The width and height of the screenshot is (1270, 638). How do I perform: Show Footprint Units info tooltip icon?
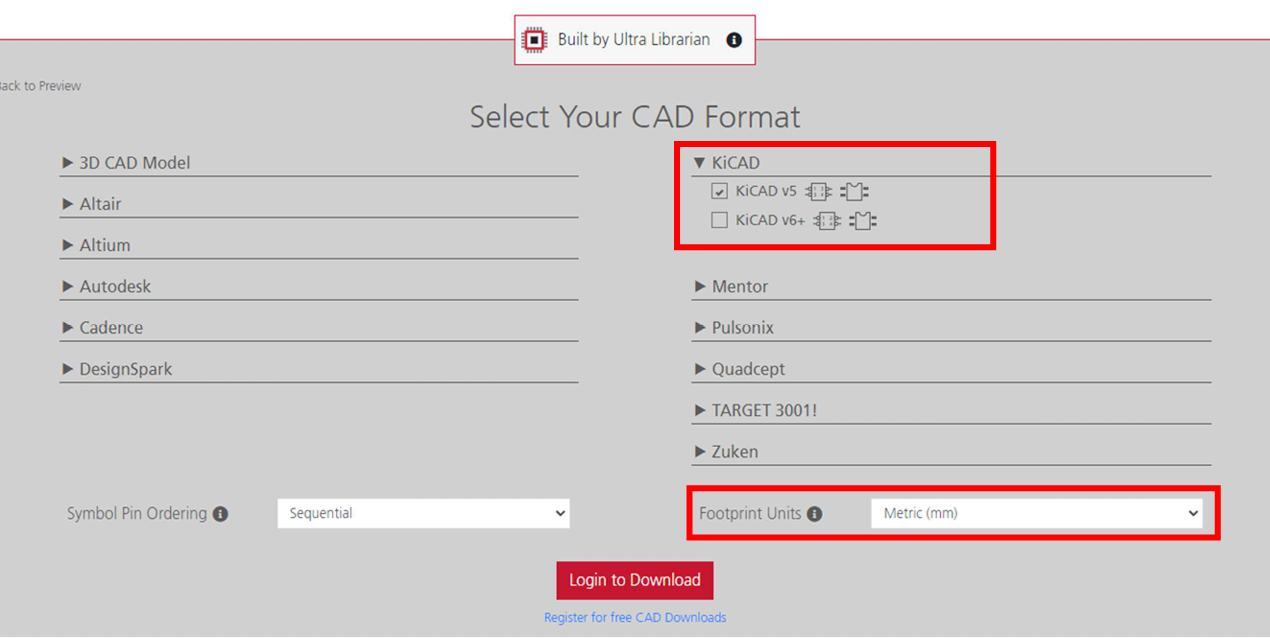click(814, 514)
